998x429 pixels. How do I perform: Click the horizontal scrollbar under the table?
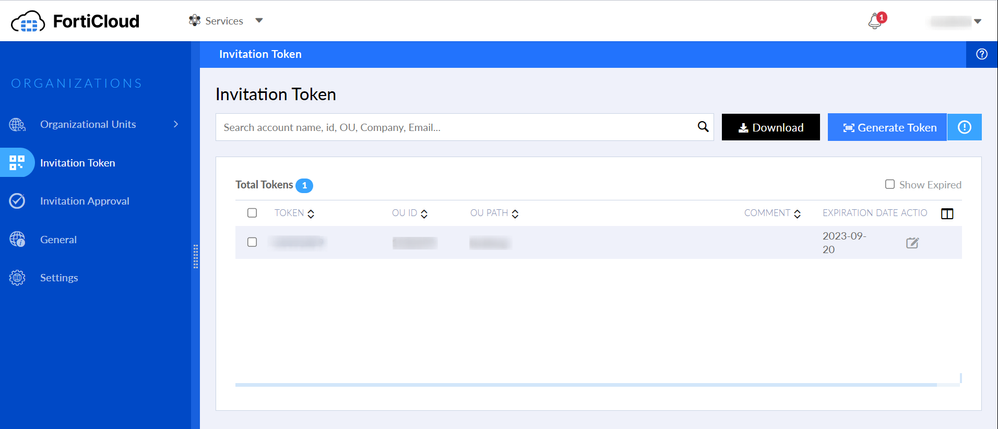pyautogui.click(x=586, y=384)
